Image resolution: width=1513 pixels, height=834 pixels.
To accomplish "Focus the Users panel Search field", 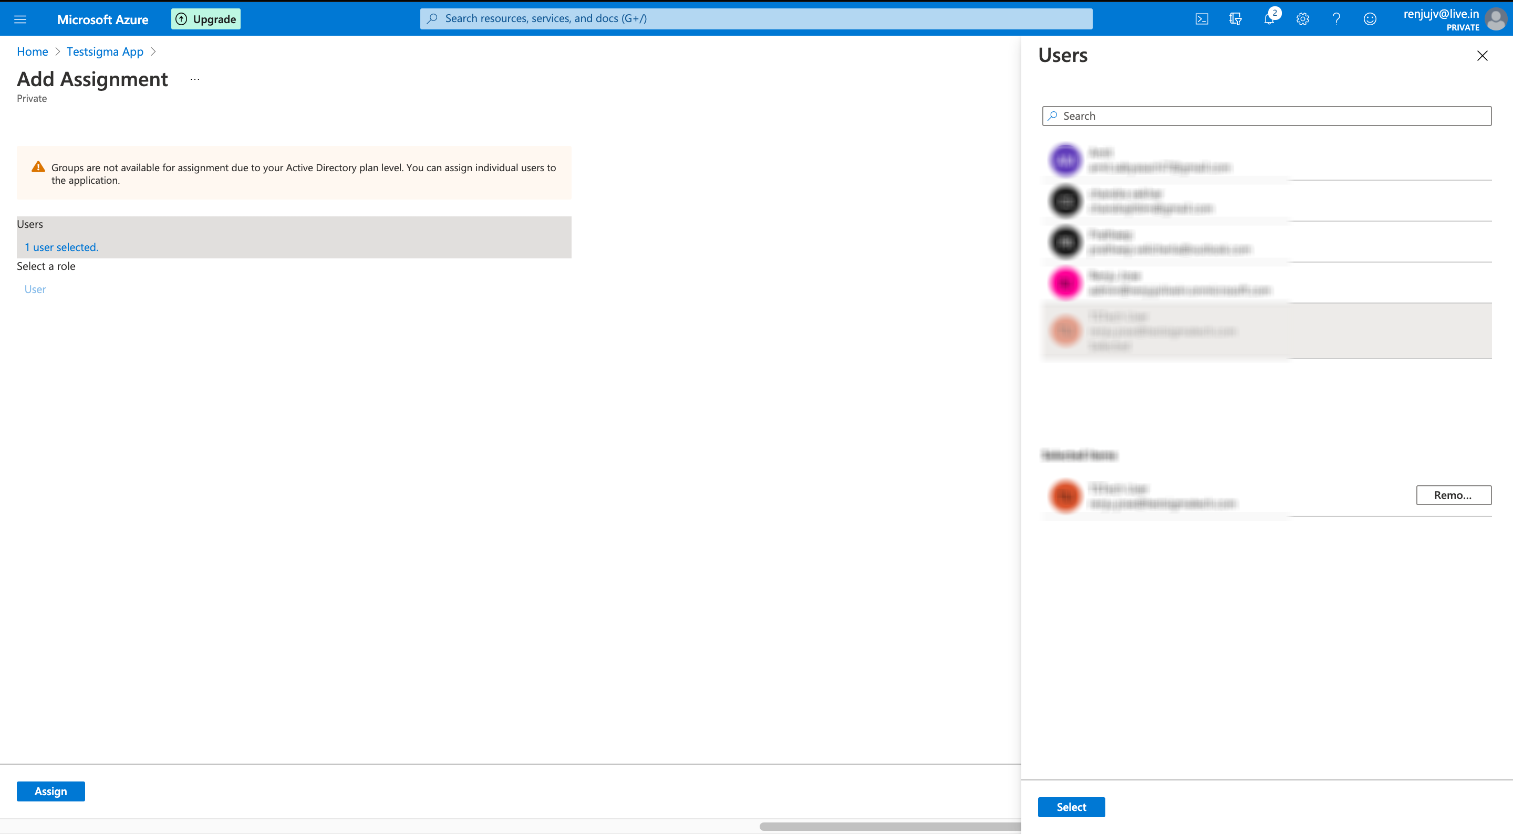I will click(x=1266, y=116).
